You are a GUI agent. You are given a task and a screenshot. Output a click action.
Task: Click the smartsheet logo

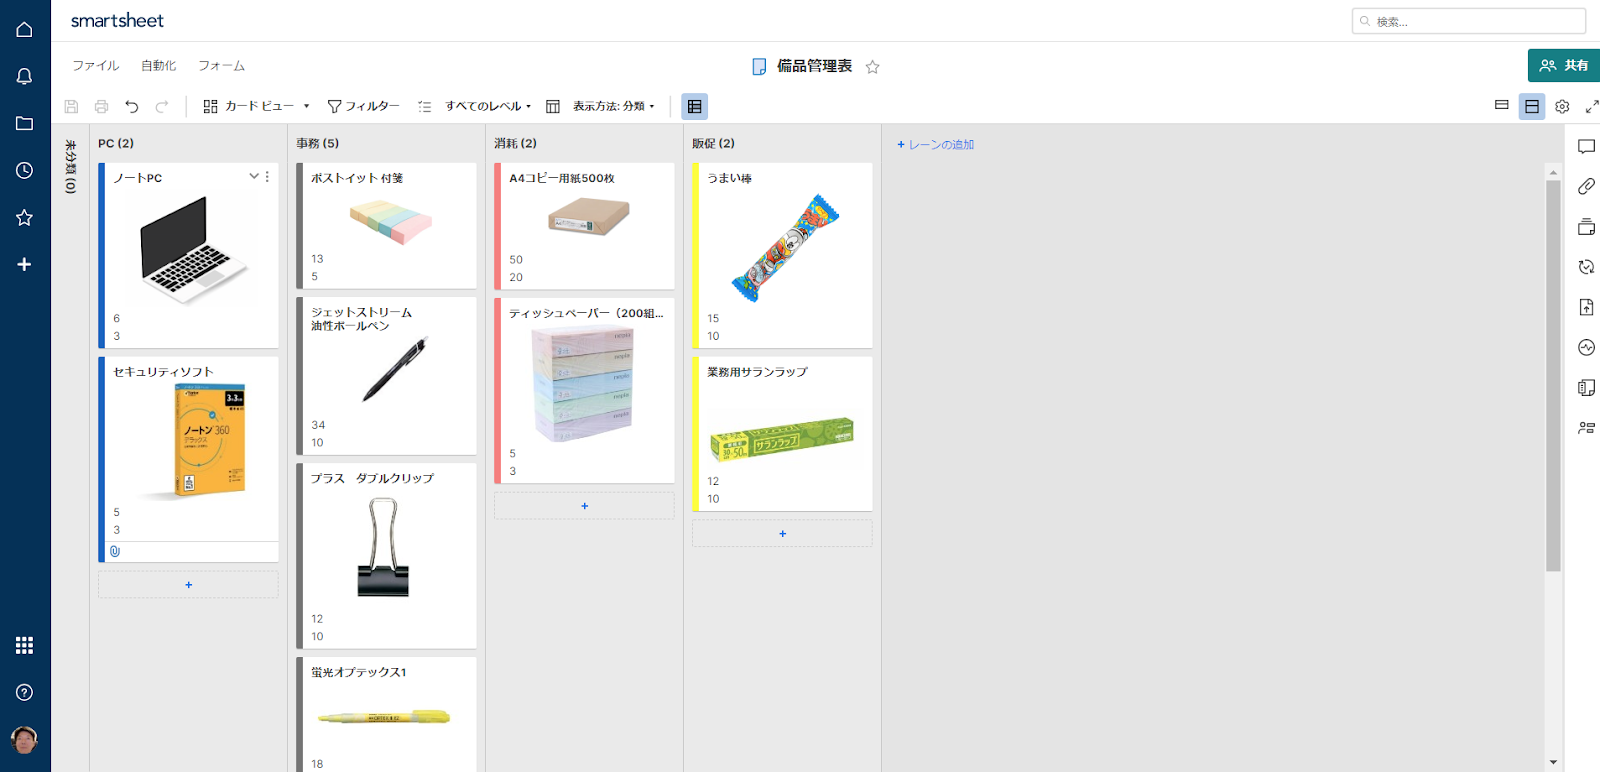pyautogui.click(x=117, y=21)
